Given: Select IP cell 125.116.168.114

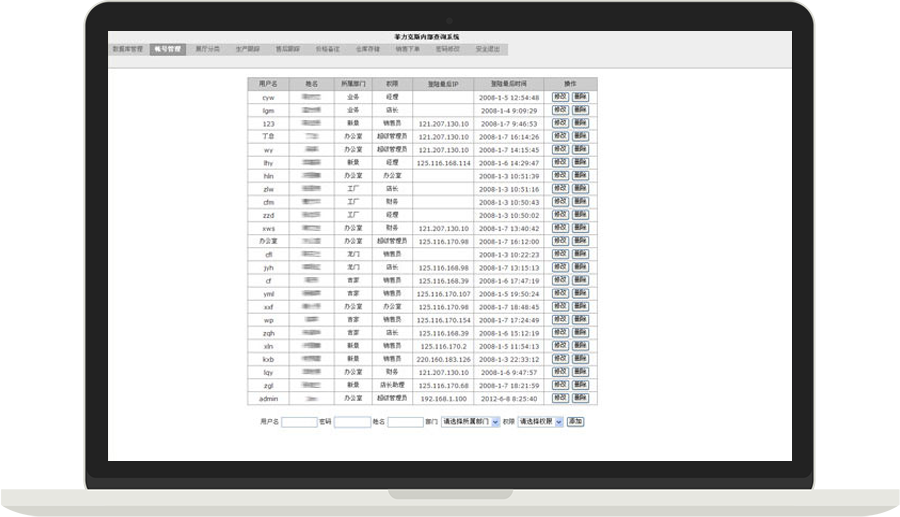Looking at the screenshot, I should click(x=443, y=163).
